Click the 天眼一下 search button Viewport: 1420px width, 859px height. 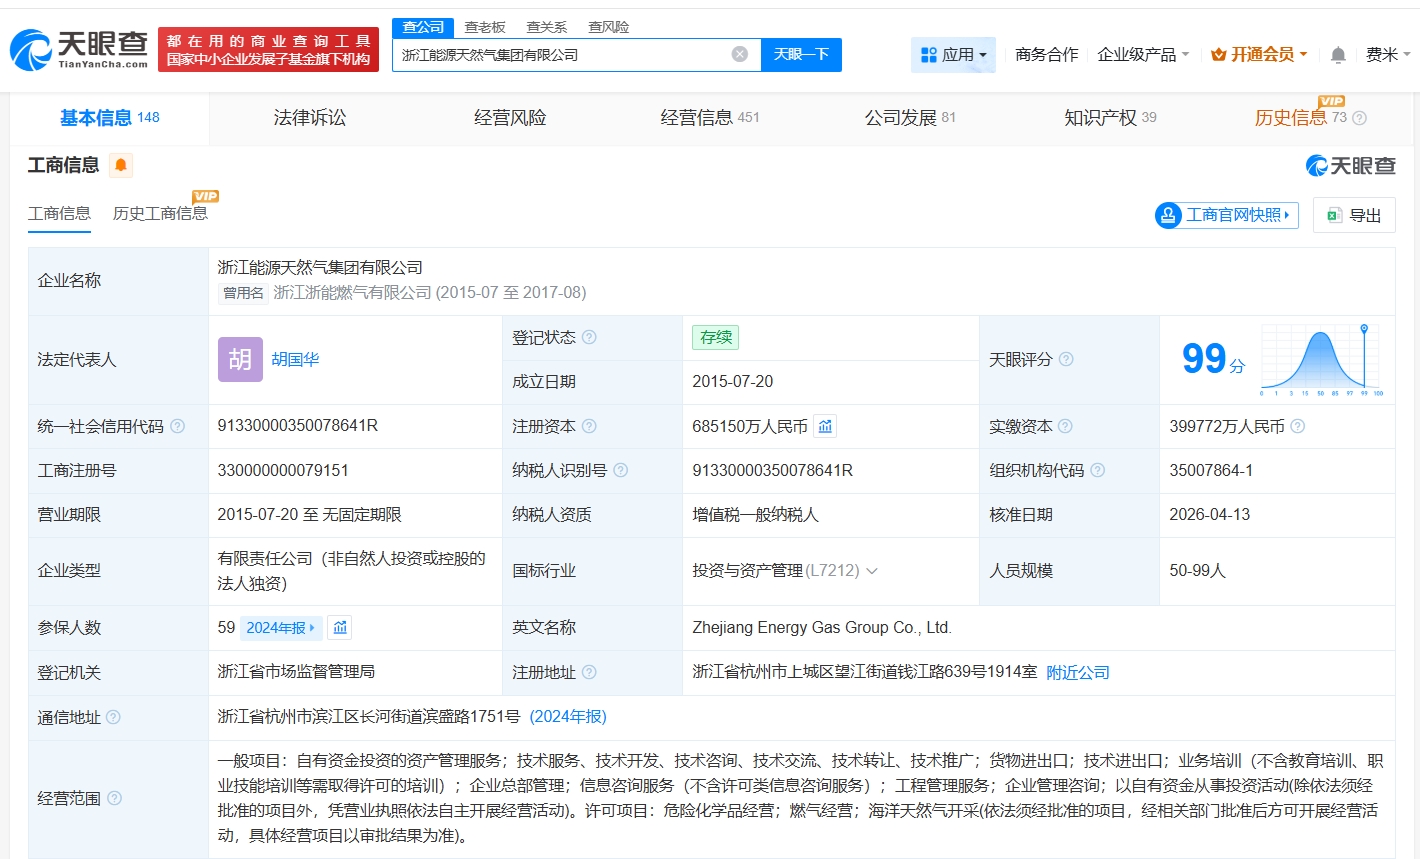[801, 55]
